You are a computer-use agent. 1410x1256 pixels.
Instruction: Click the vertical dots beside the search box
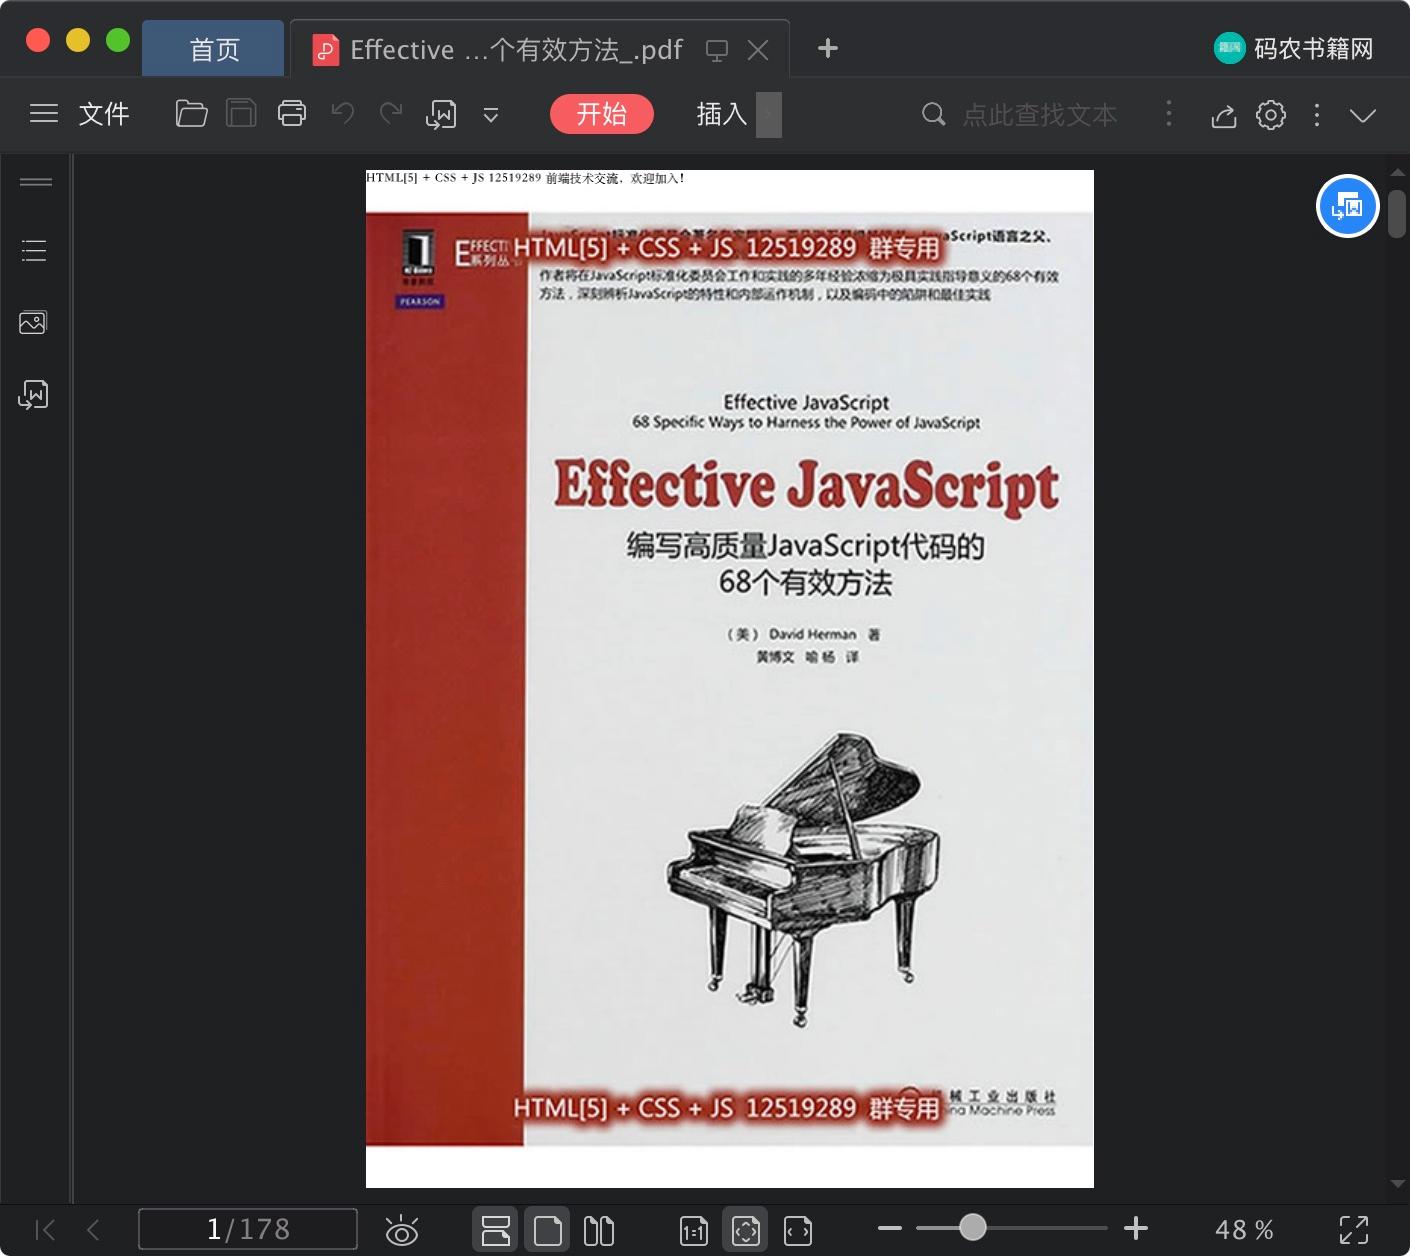coord(1169,114)
